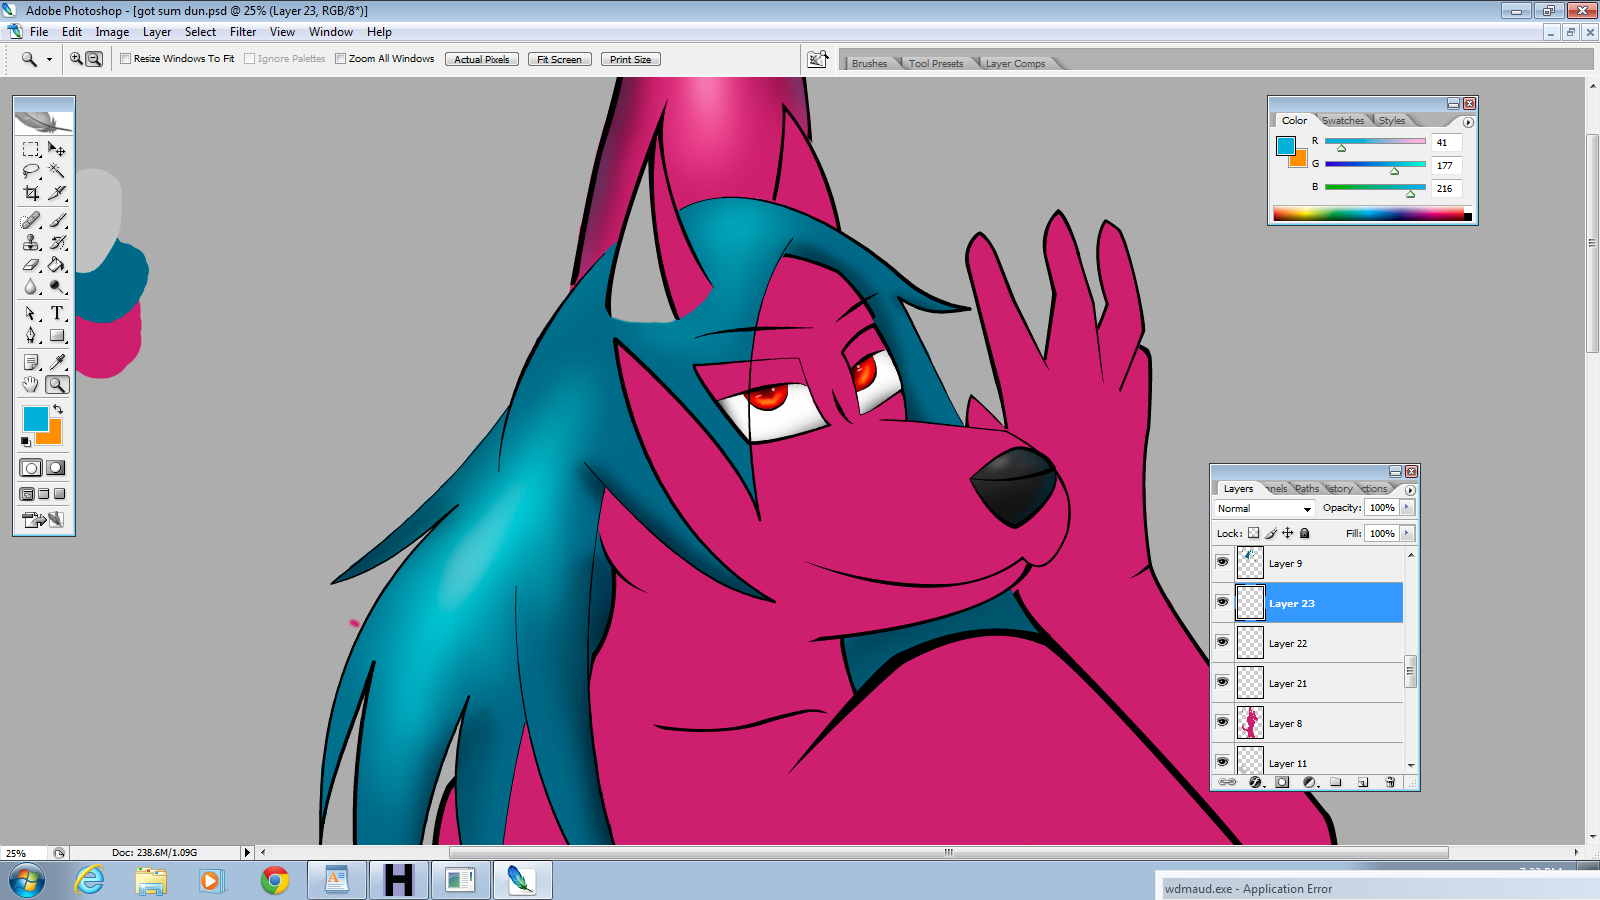Open the Fill percentage arrow in Layers
The image size is (1600, 900).
[x=1407, y=534]
